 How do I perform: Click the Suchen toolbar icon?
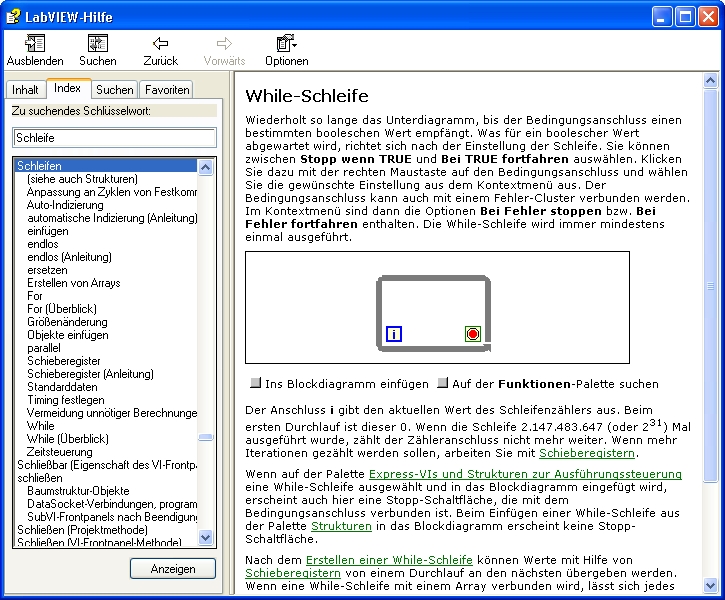(x=98, y=44)
